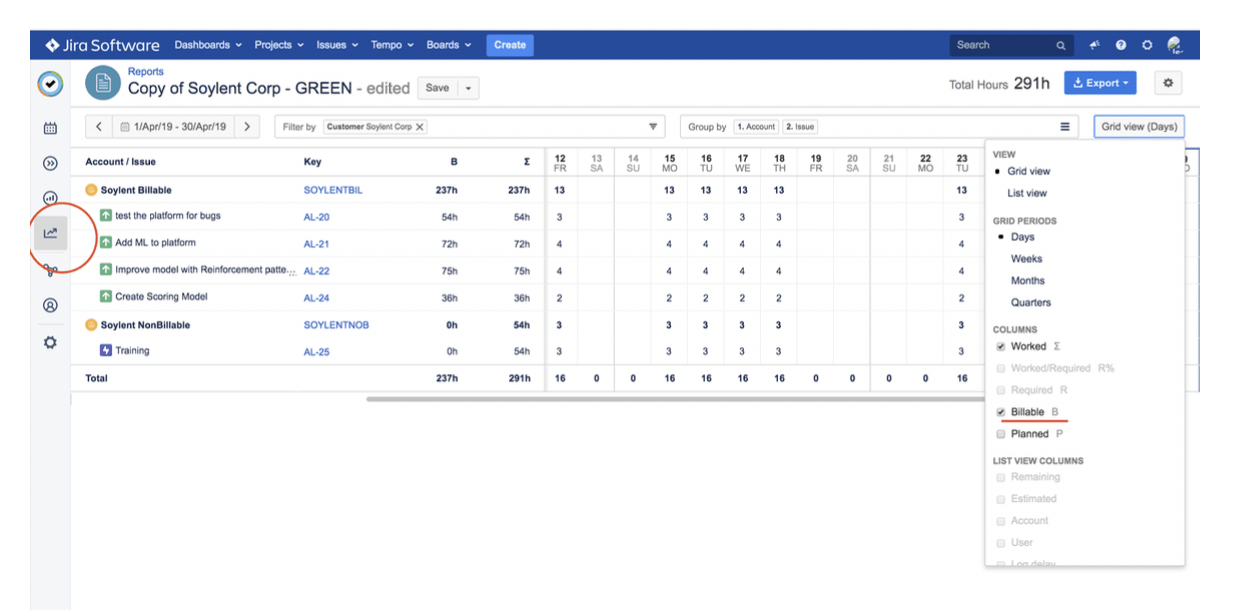
Task: Click issue icon for test the platform for bugs
Action: [x=106, y=216]
